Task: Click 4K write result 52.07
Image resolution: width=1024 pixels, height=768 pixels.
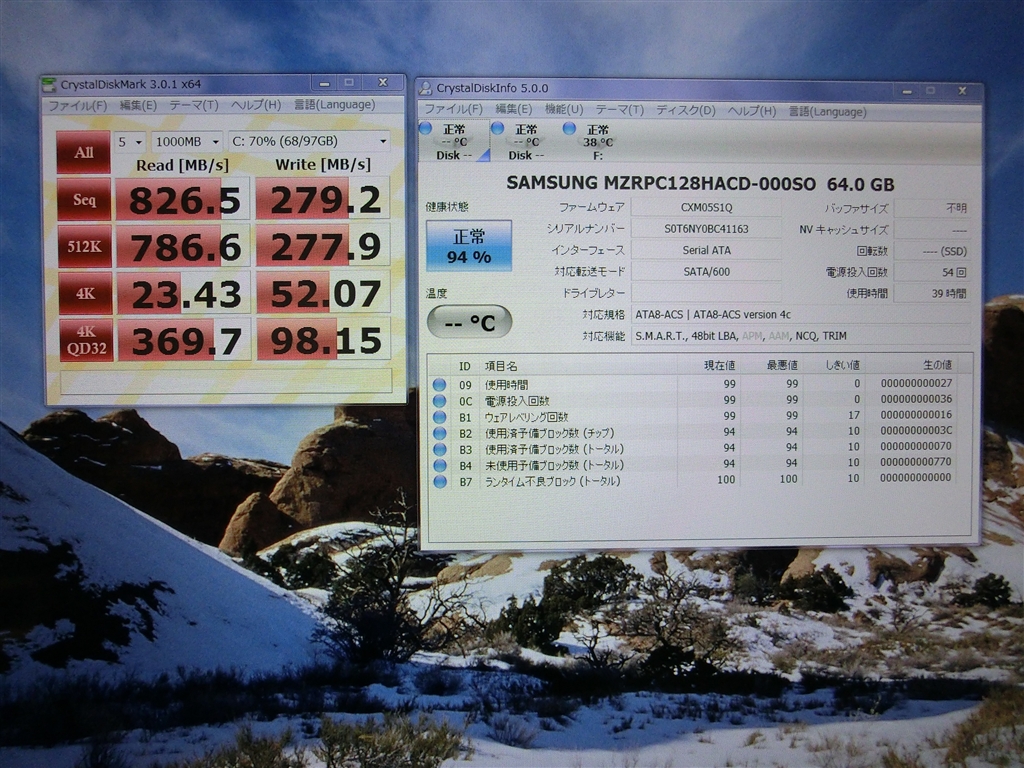Action: [x=325, y=293]
